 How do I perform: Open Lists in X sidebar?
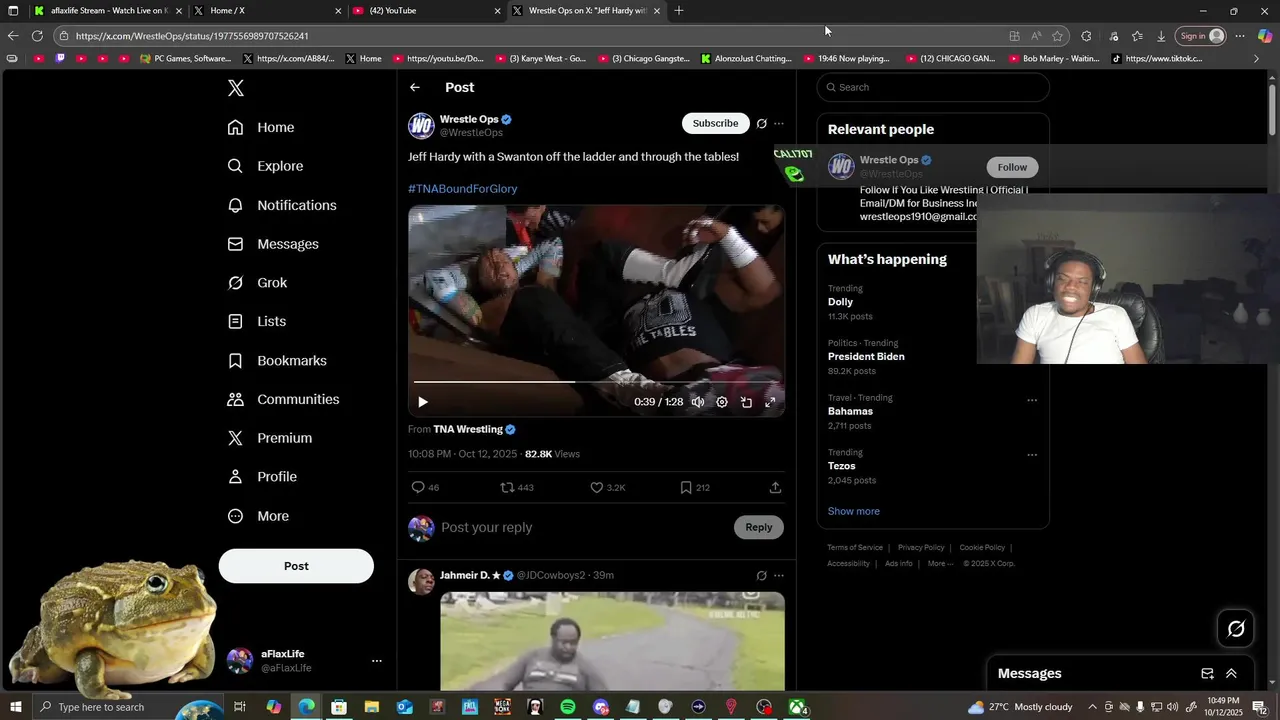[256, 321]
